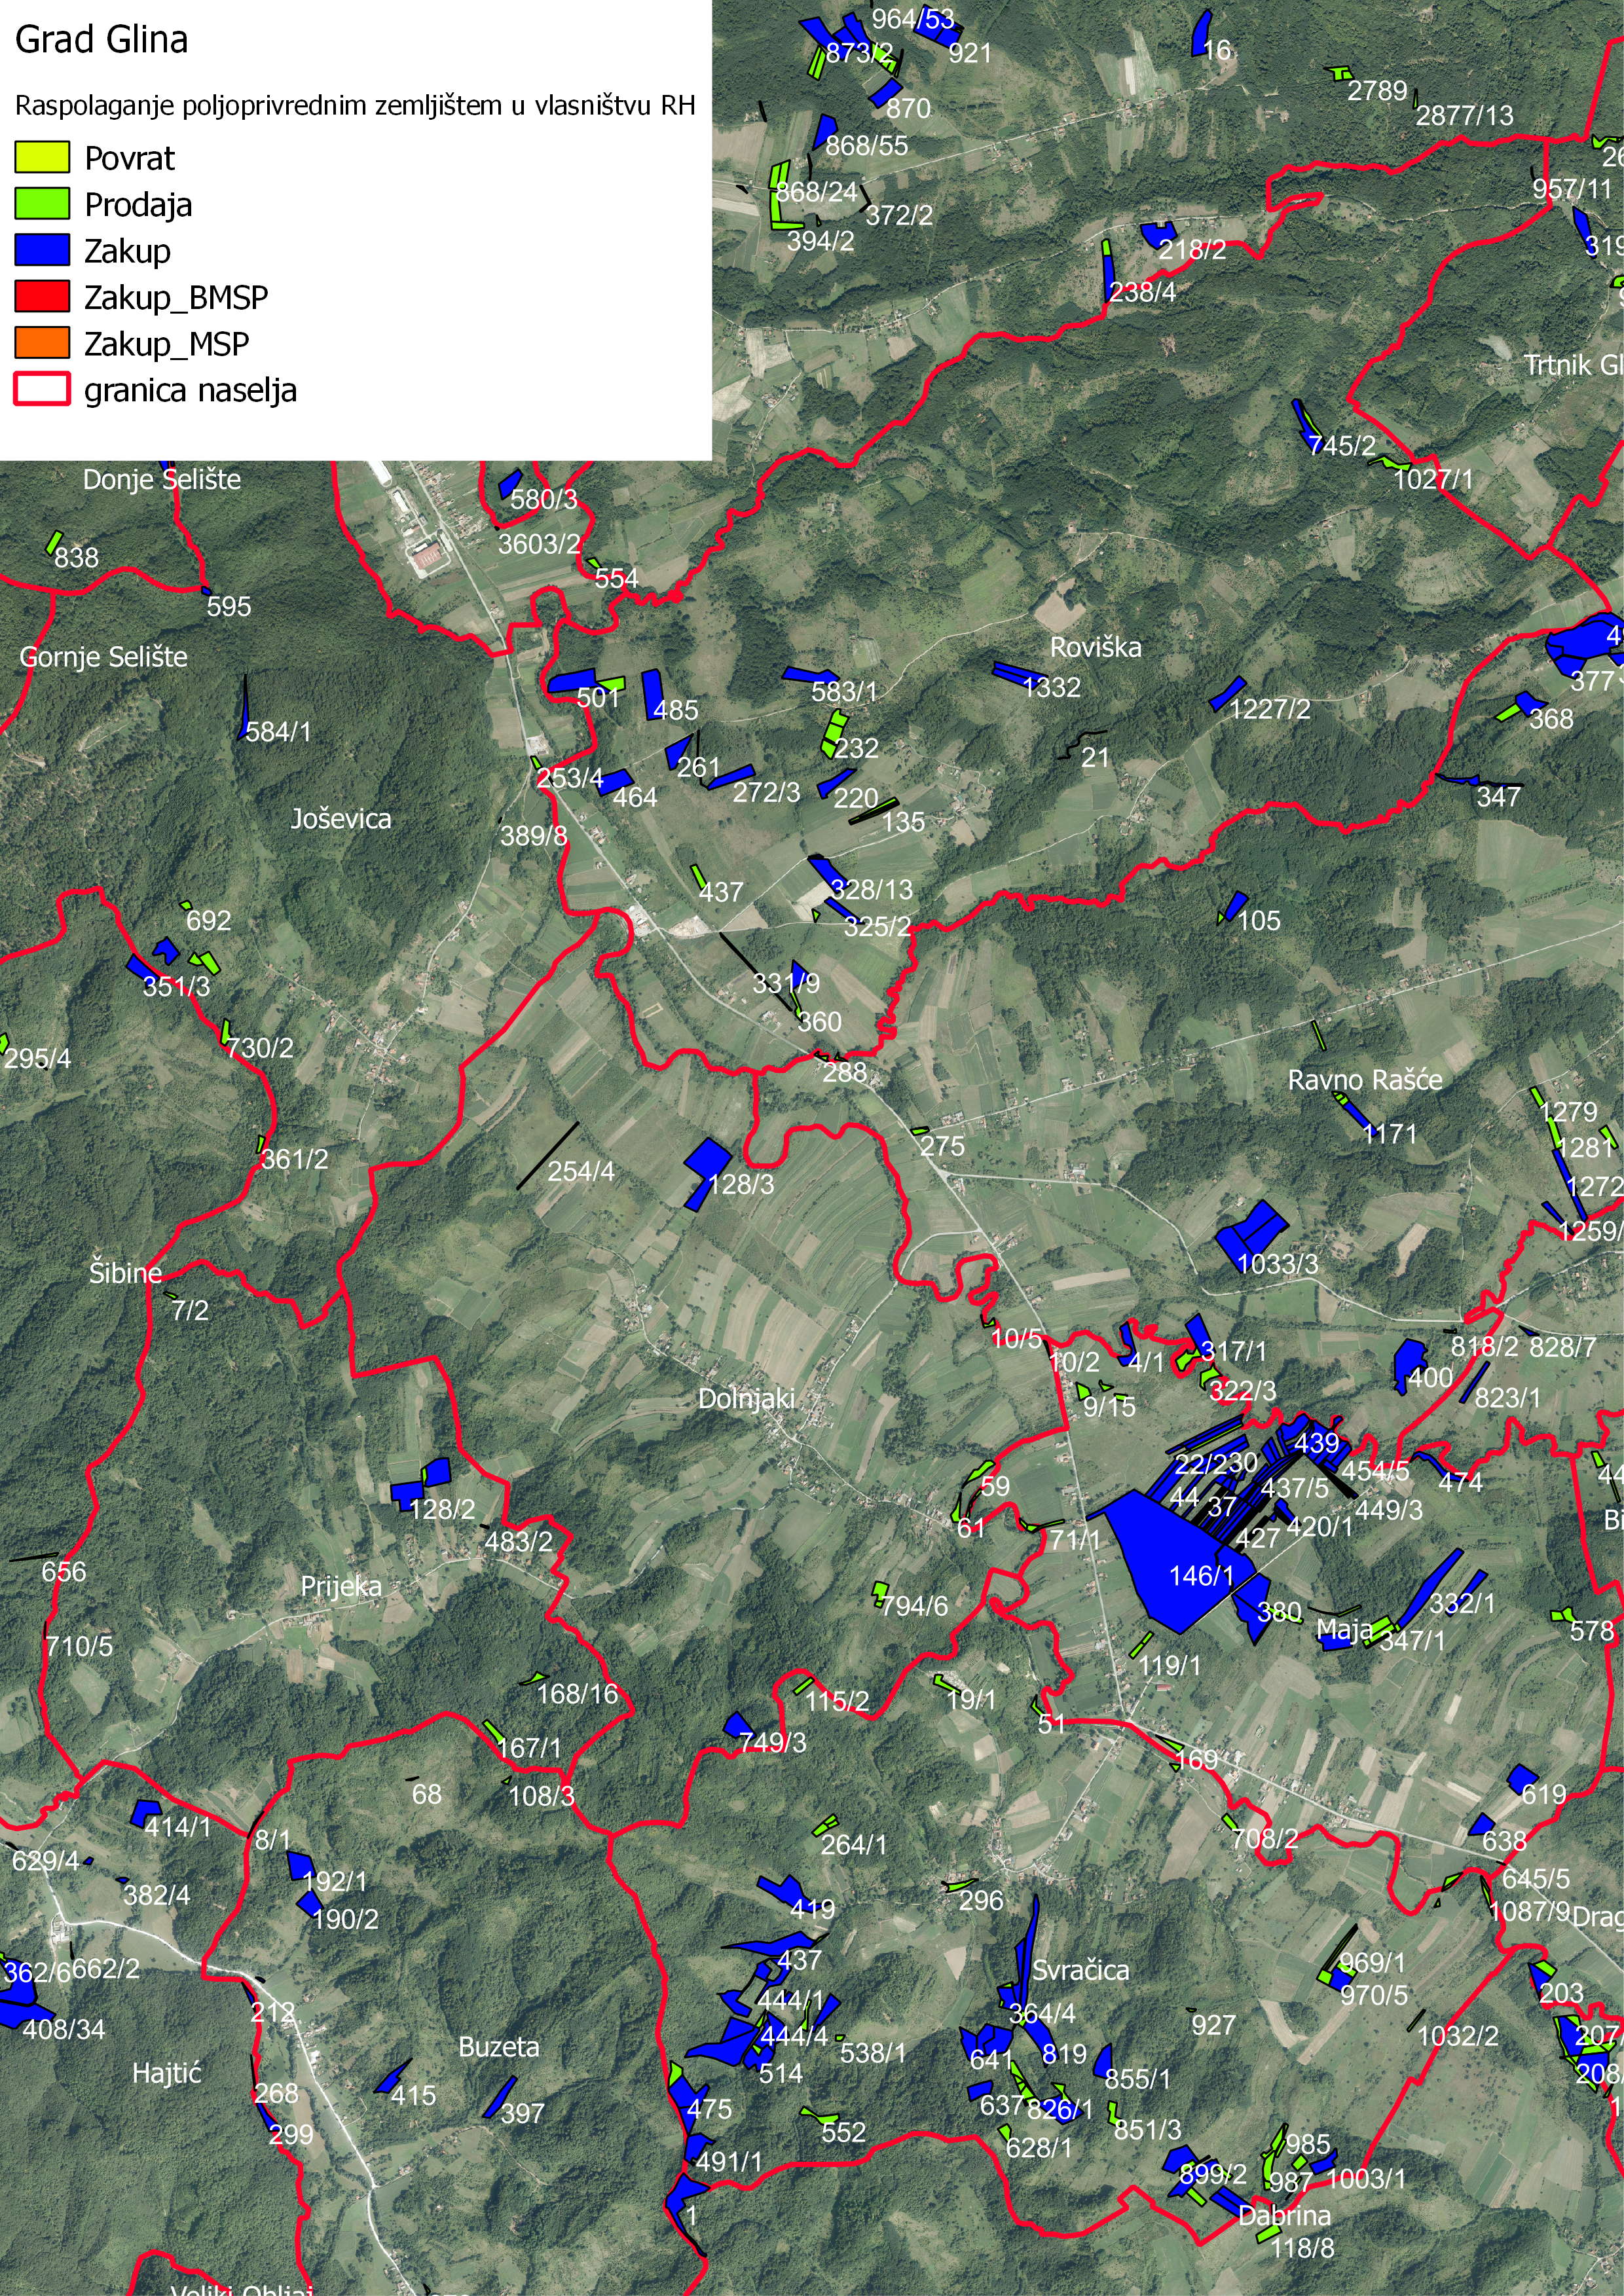
Task: Click the orange Zakup_MSP legend swatch
Action: point(42,343)
